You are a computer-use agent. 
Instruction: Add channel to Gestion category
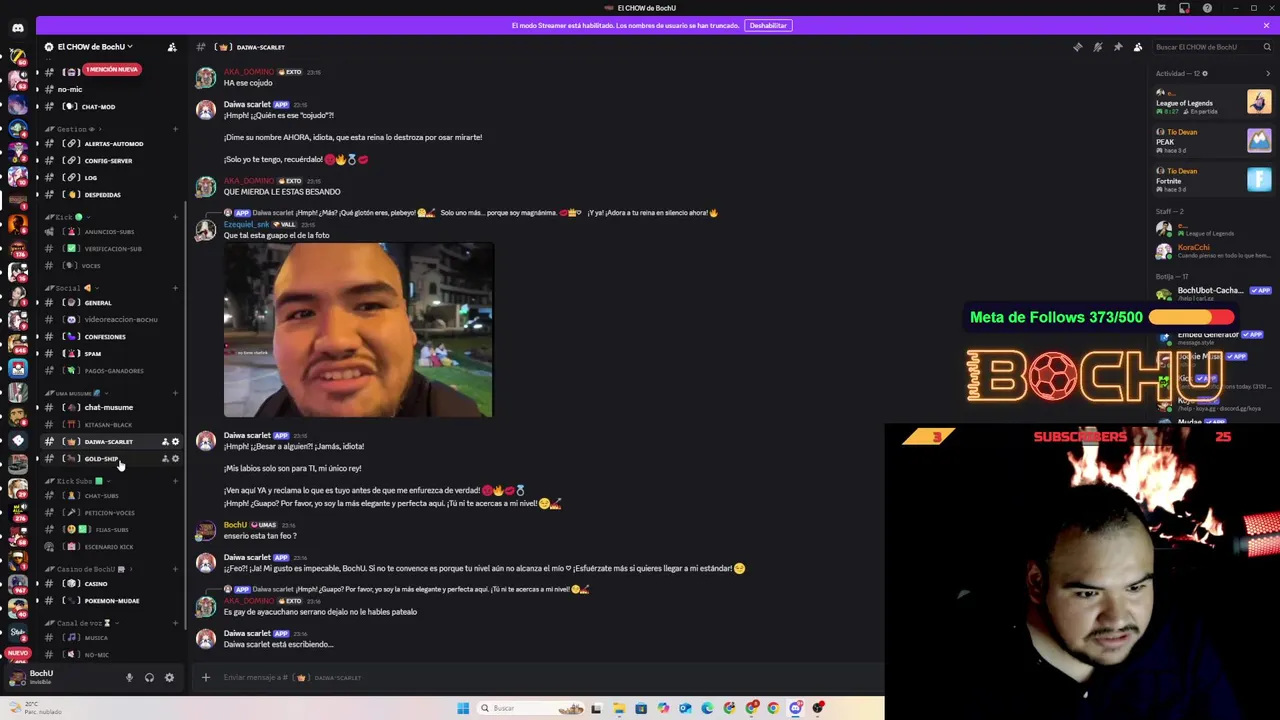pyautogui.click(x=175, y=129)
